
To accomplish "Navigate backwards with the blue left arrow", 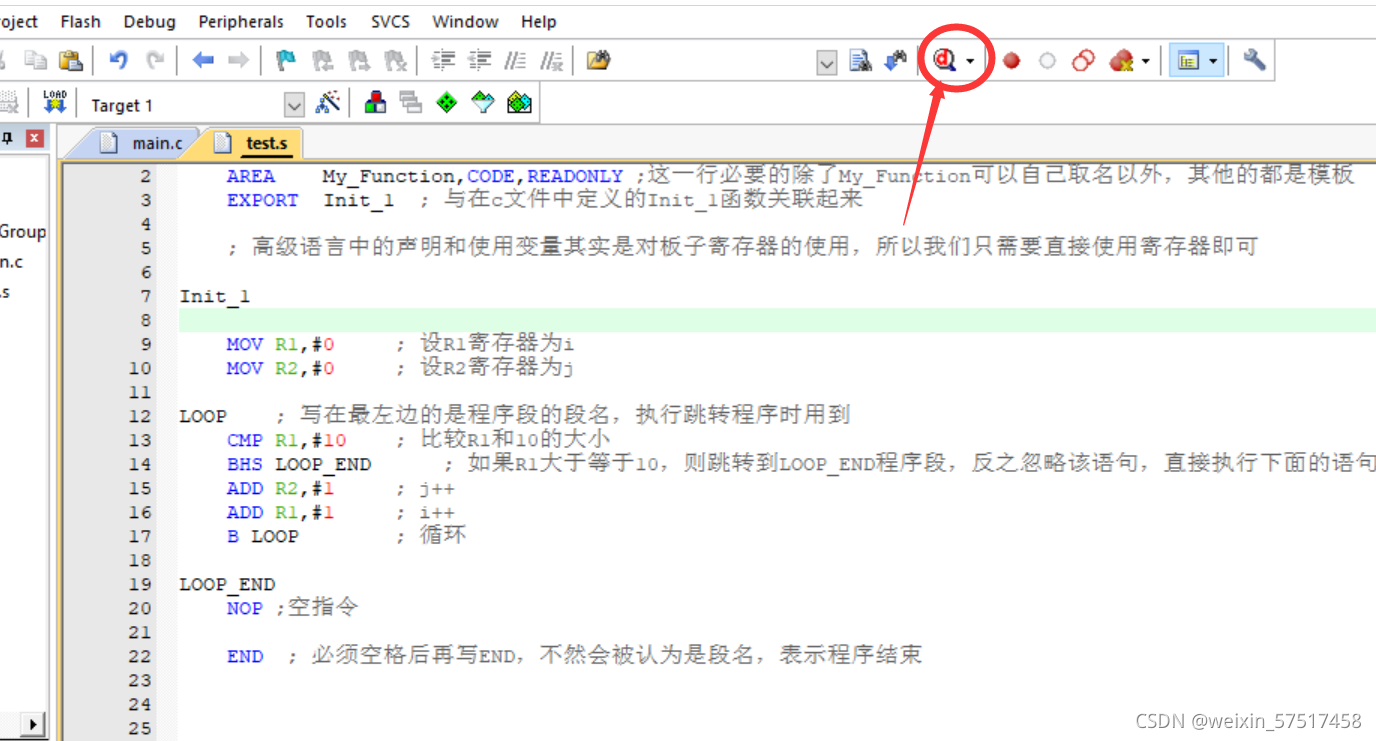I will [x=203, y=61].
